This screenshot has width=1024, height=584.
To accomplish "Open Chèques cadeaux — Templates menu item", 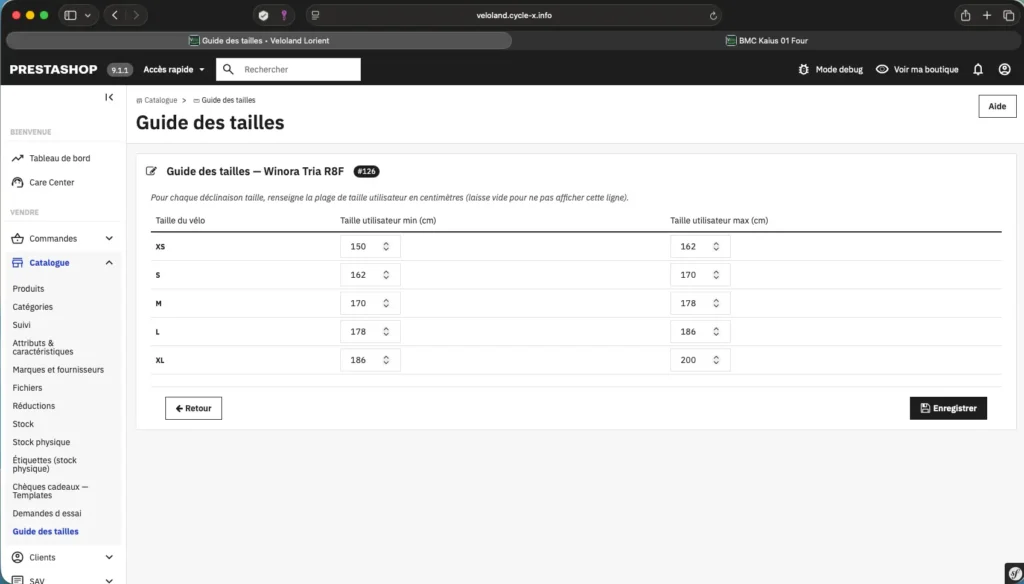I will tap(50, 491).
